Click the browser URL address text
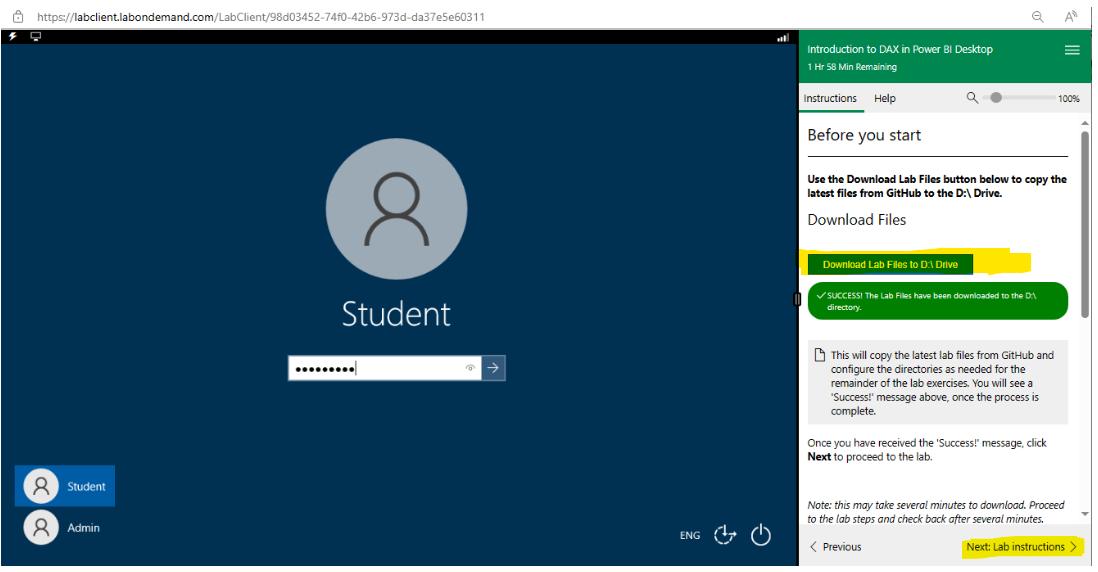1098x572 pixels. click(x=260, y=17)
